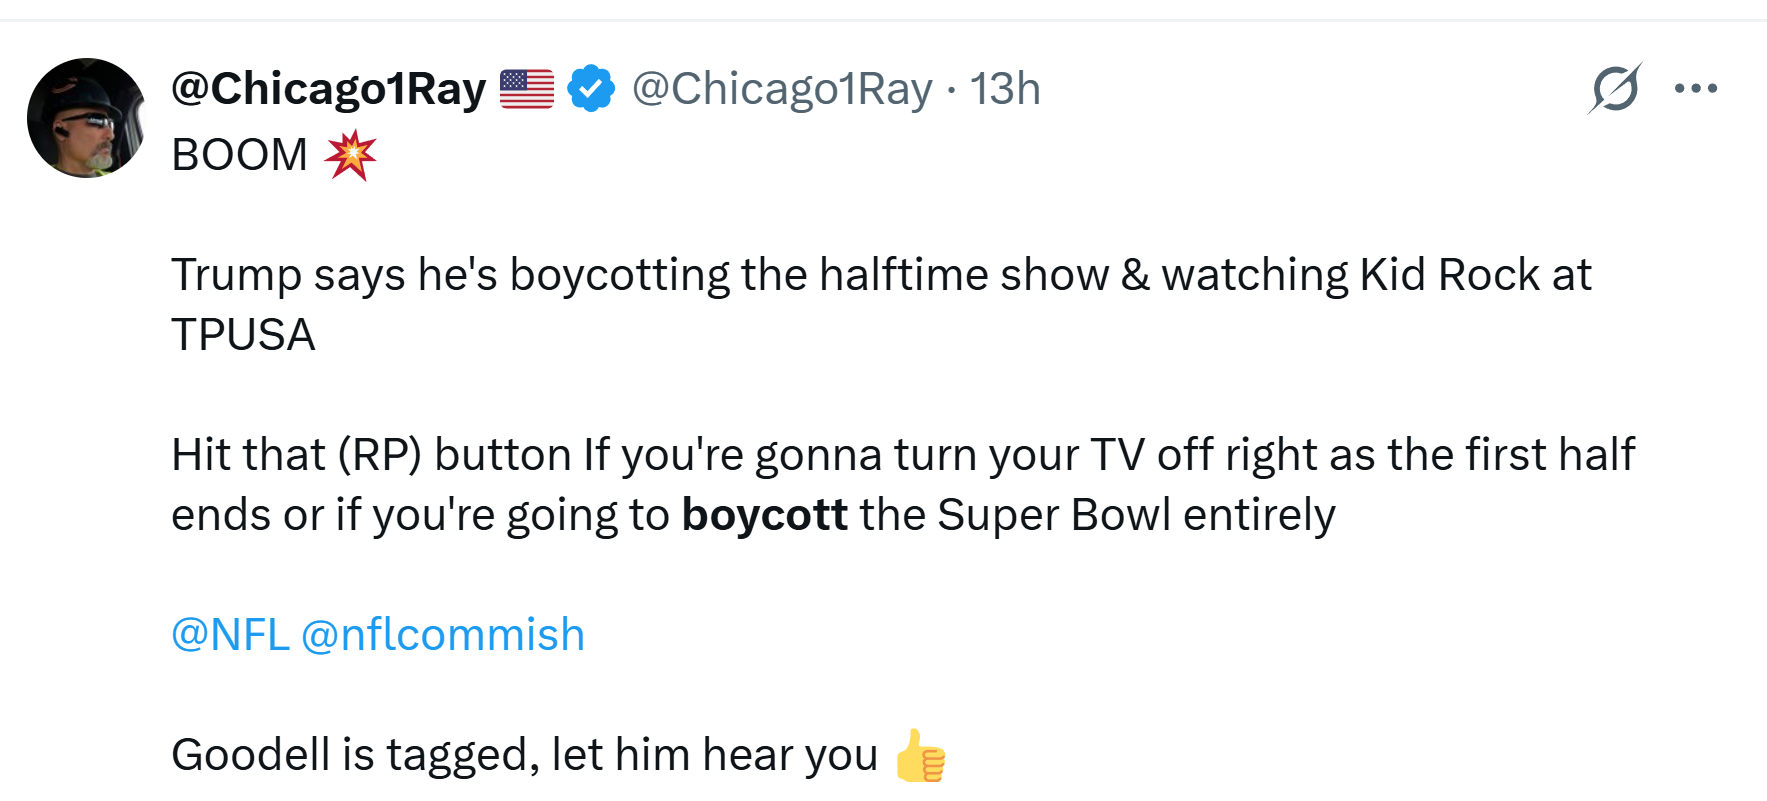
Task: Click the bold word "boycott"
Action: (764, 515)
